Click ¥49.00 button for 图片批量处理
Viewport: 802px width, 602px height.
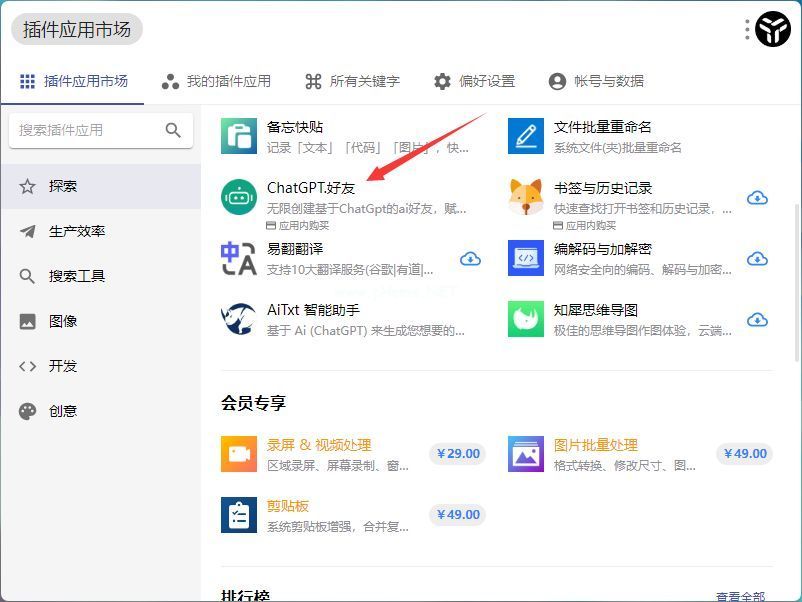pos(744,454)
